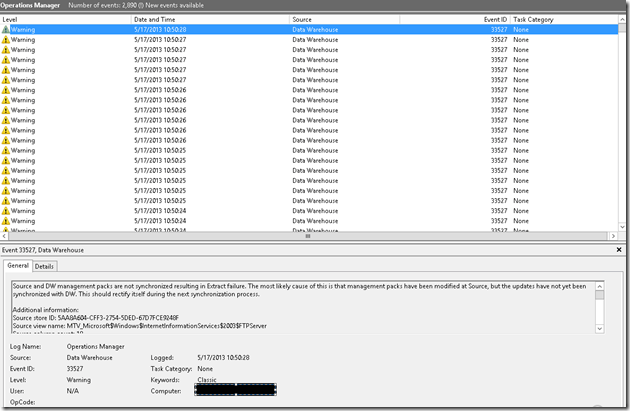Sort events by the Level column header
Viewport: 630px width, 411px height.
[x=60, y=19]
